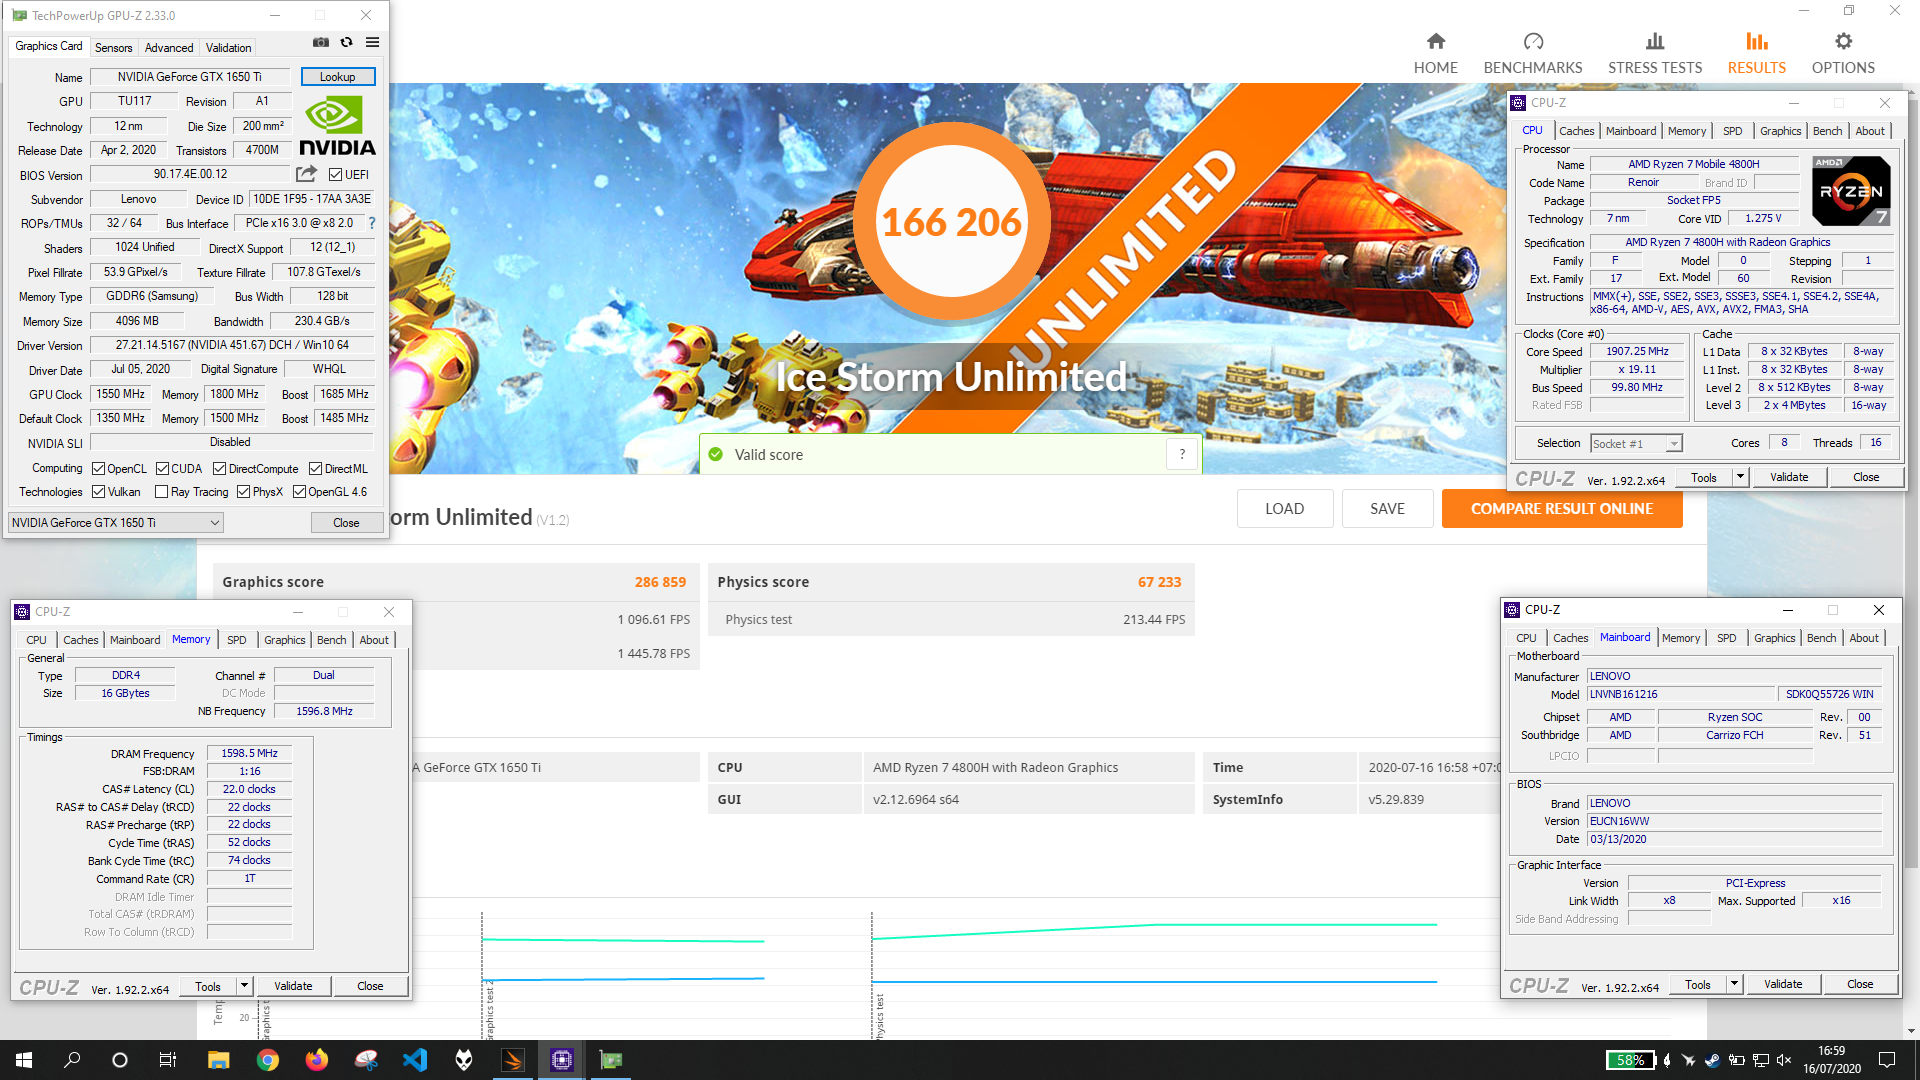The height and width of the screenshot is (1080, 1920).
Task: Open Bench tab in Mainboard CPU-Z window
Action: 1821,638
